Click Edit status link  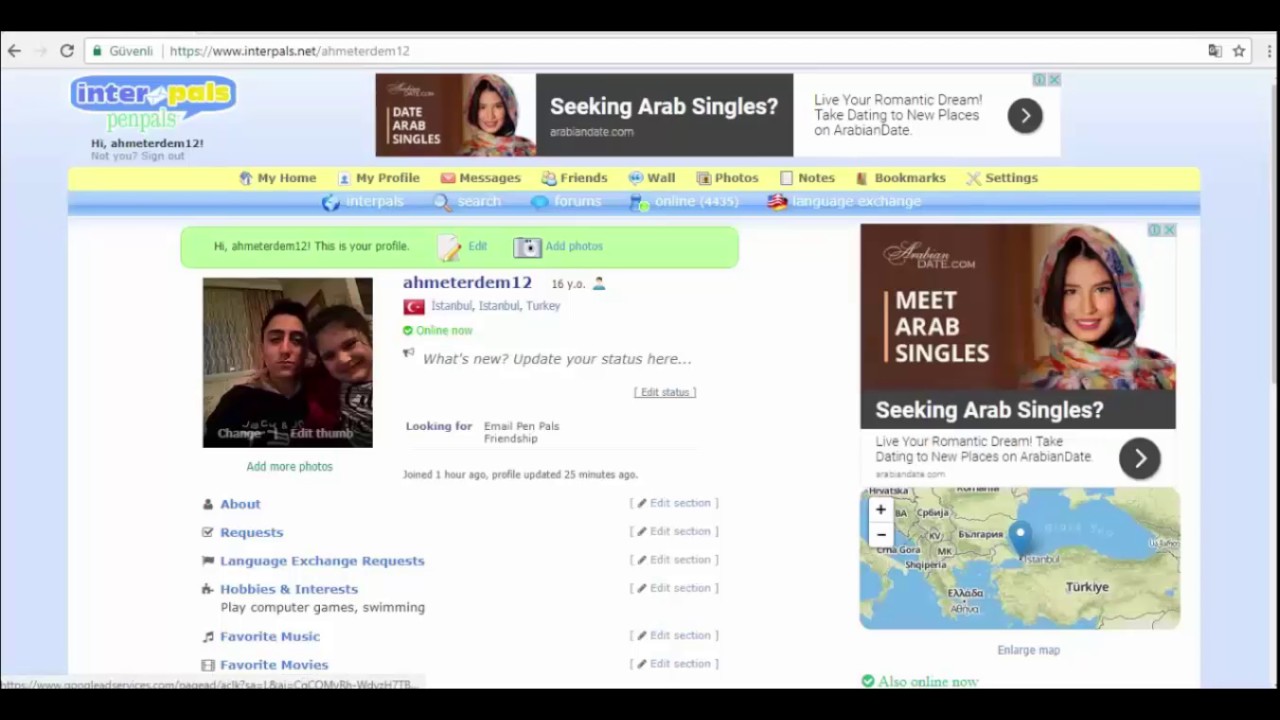coord(665,392)
